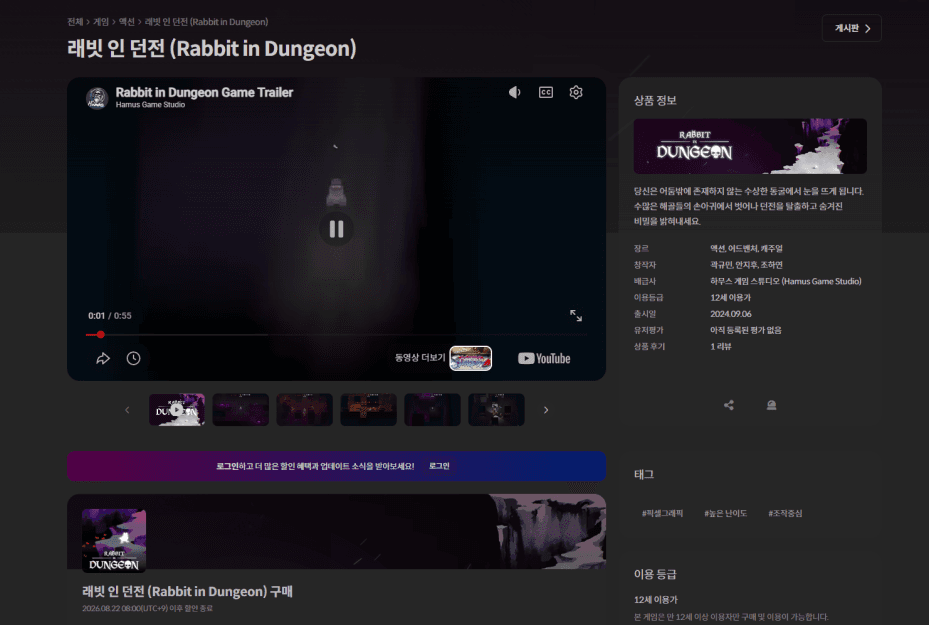Mute the trailer video volume
The height and width of the screenshot is (625, 929).
tap(514, 92)
